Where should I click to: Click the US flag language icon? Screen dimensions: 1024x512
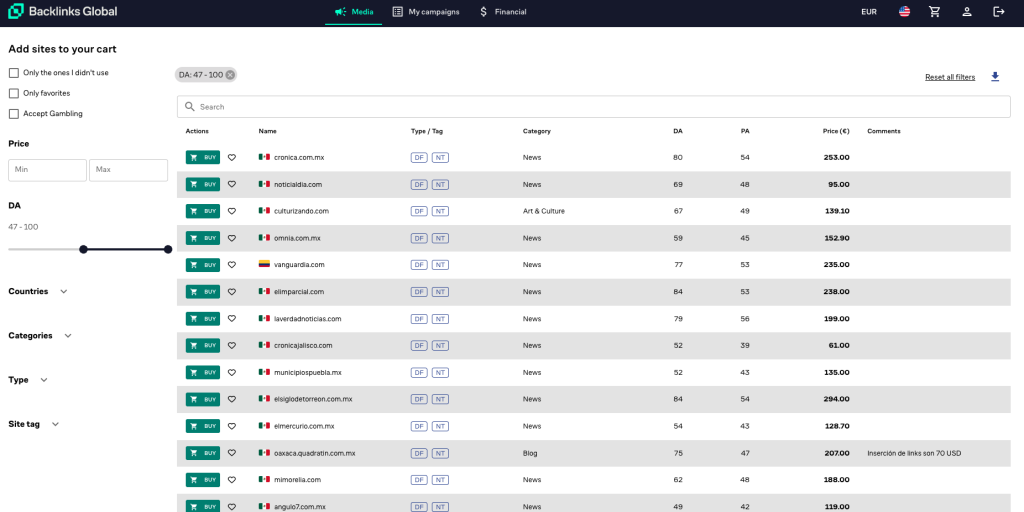tap(904, 12)
